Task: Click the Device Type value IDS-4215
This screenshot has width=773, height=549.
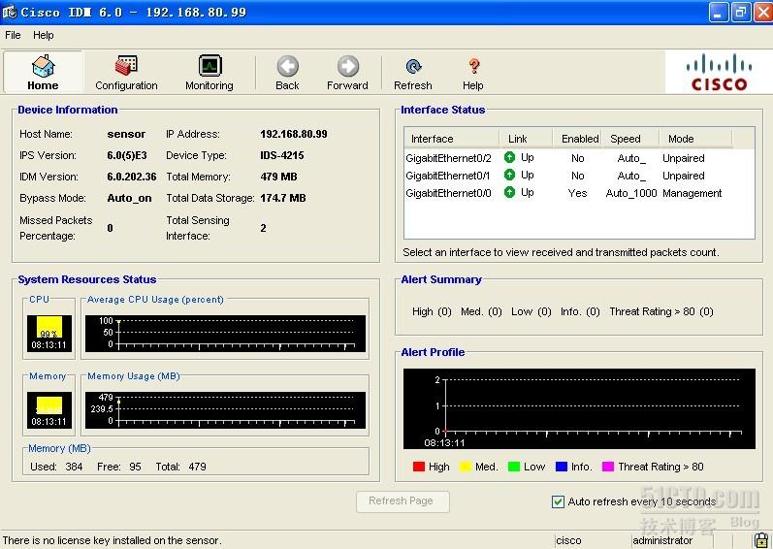Action: coord(282,155)
